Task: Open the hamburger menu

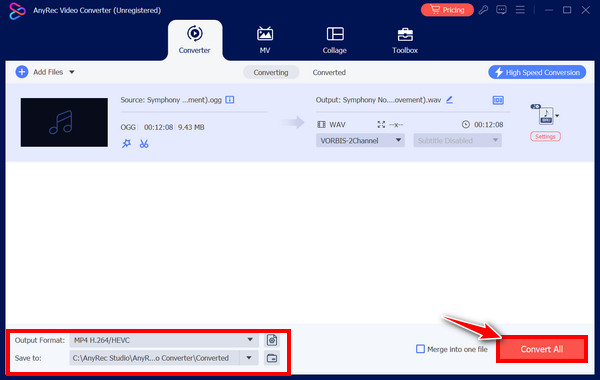Action: [520, 10]
